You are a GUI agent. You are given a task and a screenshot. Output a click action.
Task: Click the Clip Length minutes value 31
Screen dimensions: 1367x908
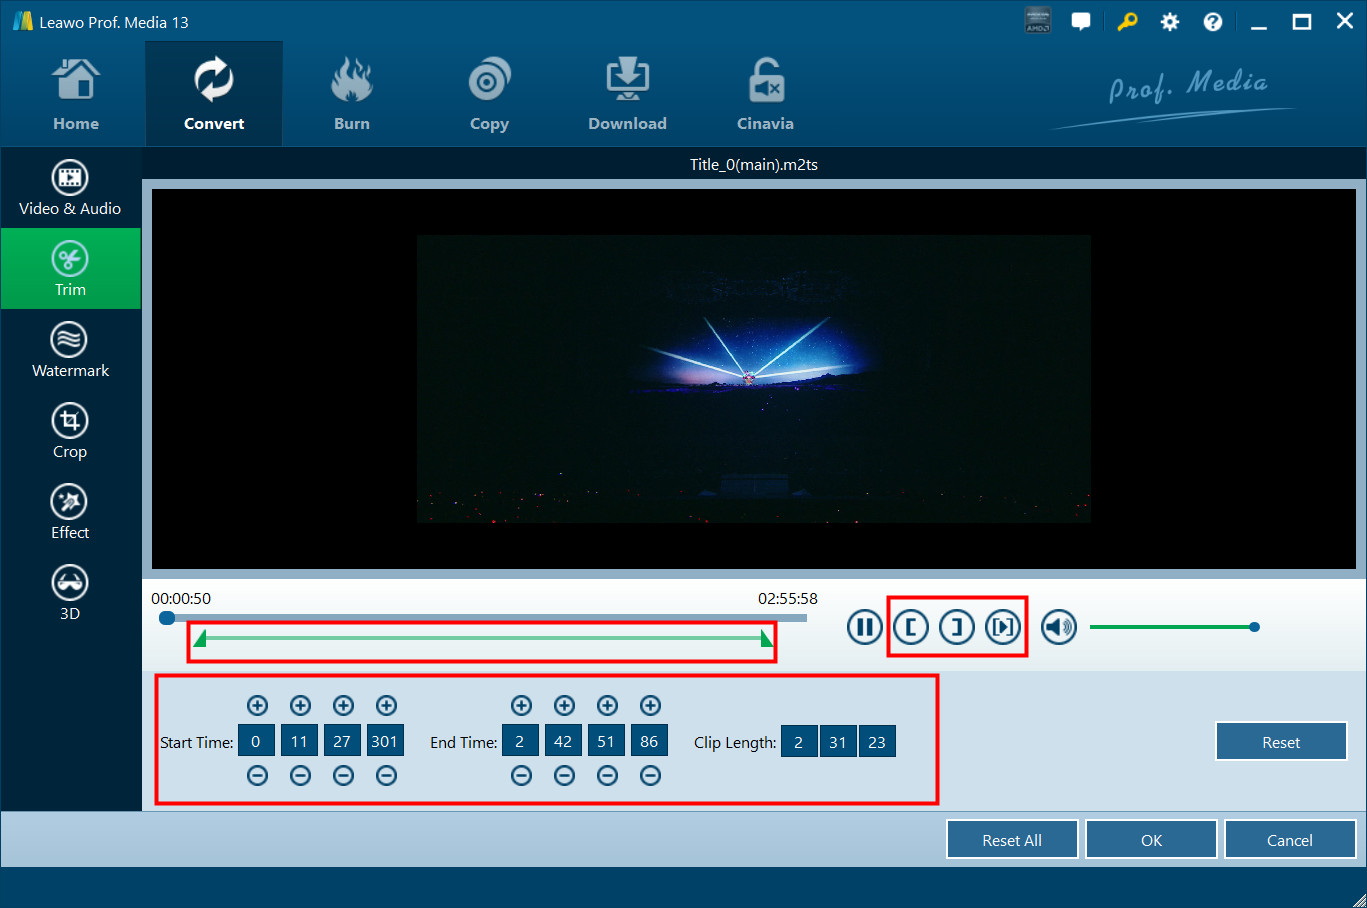838,741
